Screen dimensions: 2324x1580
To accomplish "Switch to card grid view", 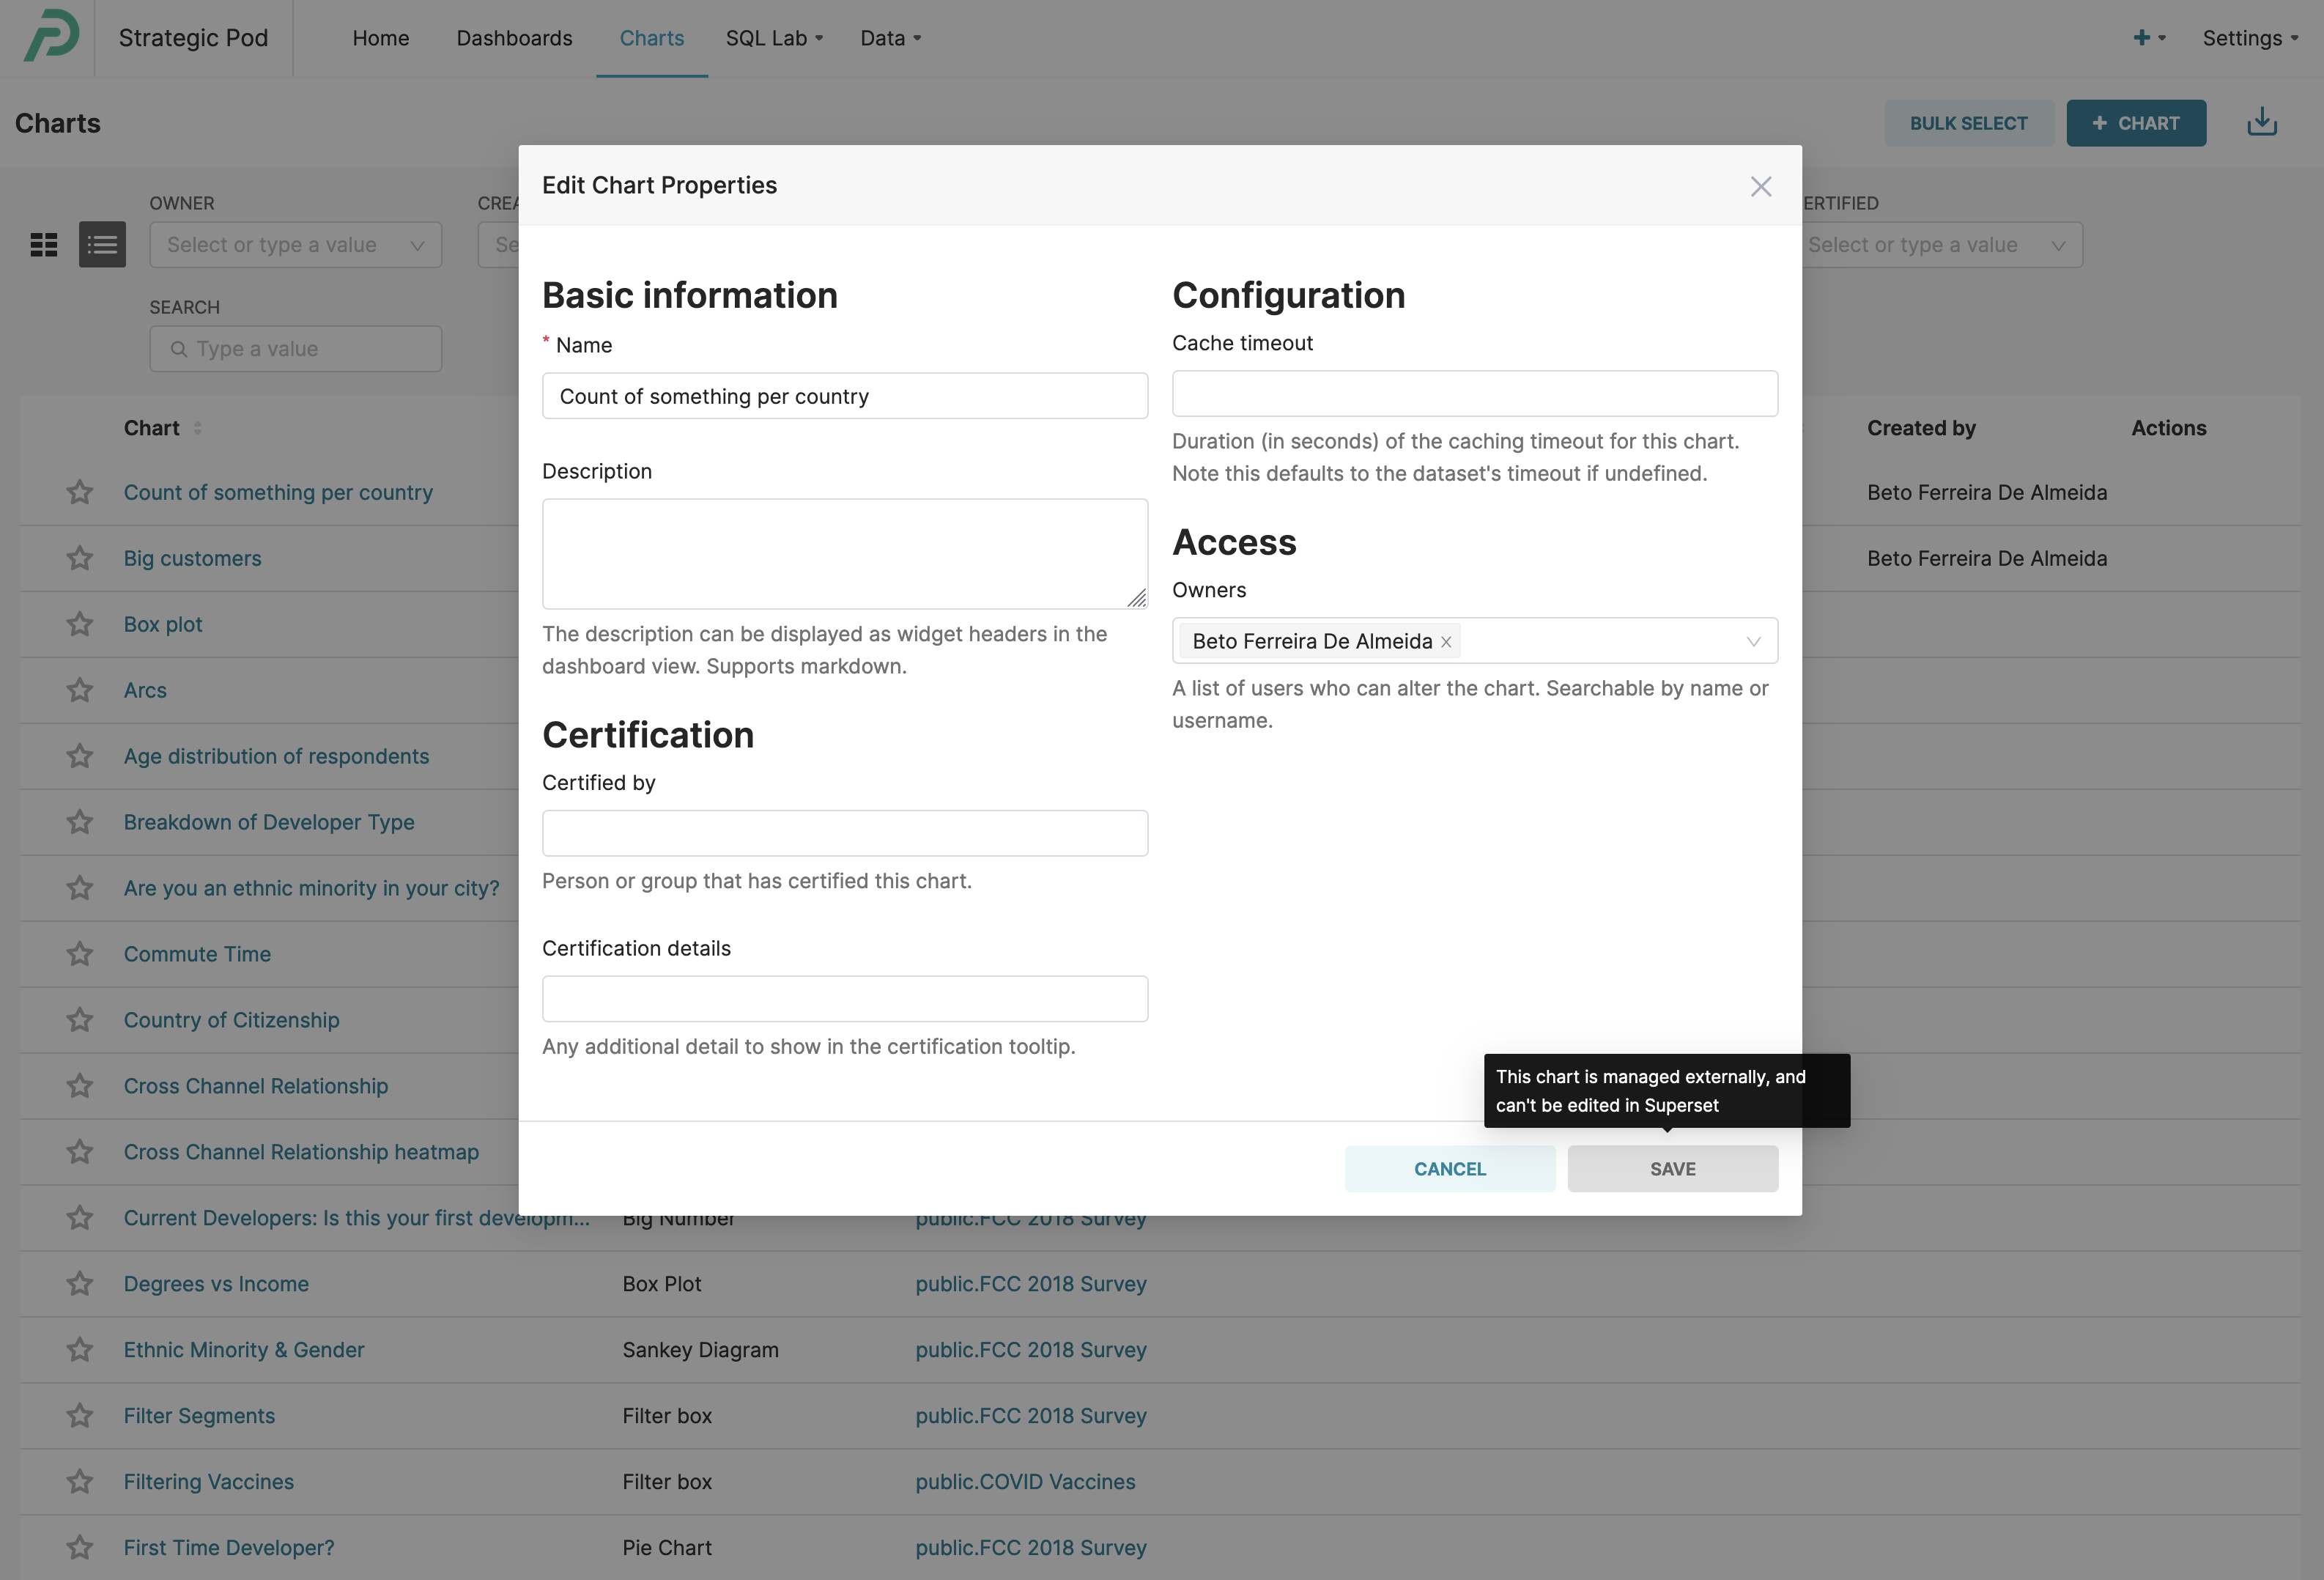I will (44, 245).
